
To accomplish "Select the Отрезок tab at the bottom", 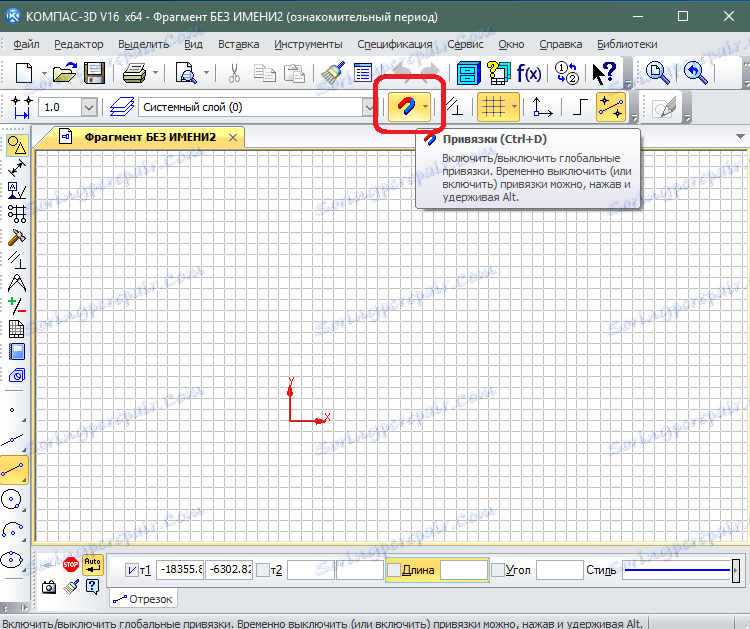I will pyautogui.click(x=143, y=599).
